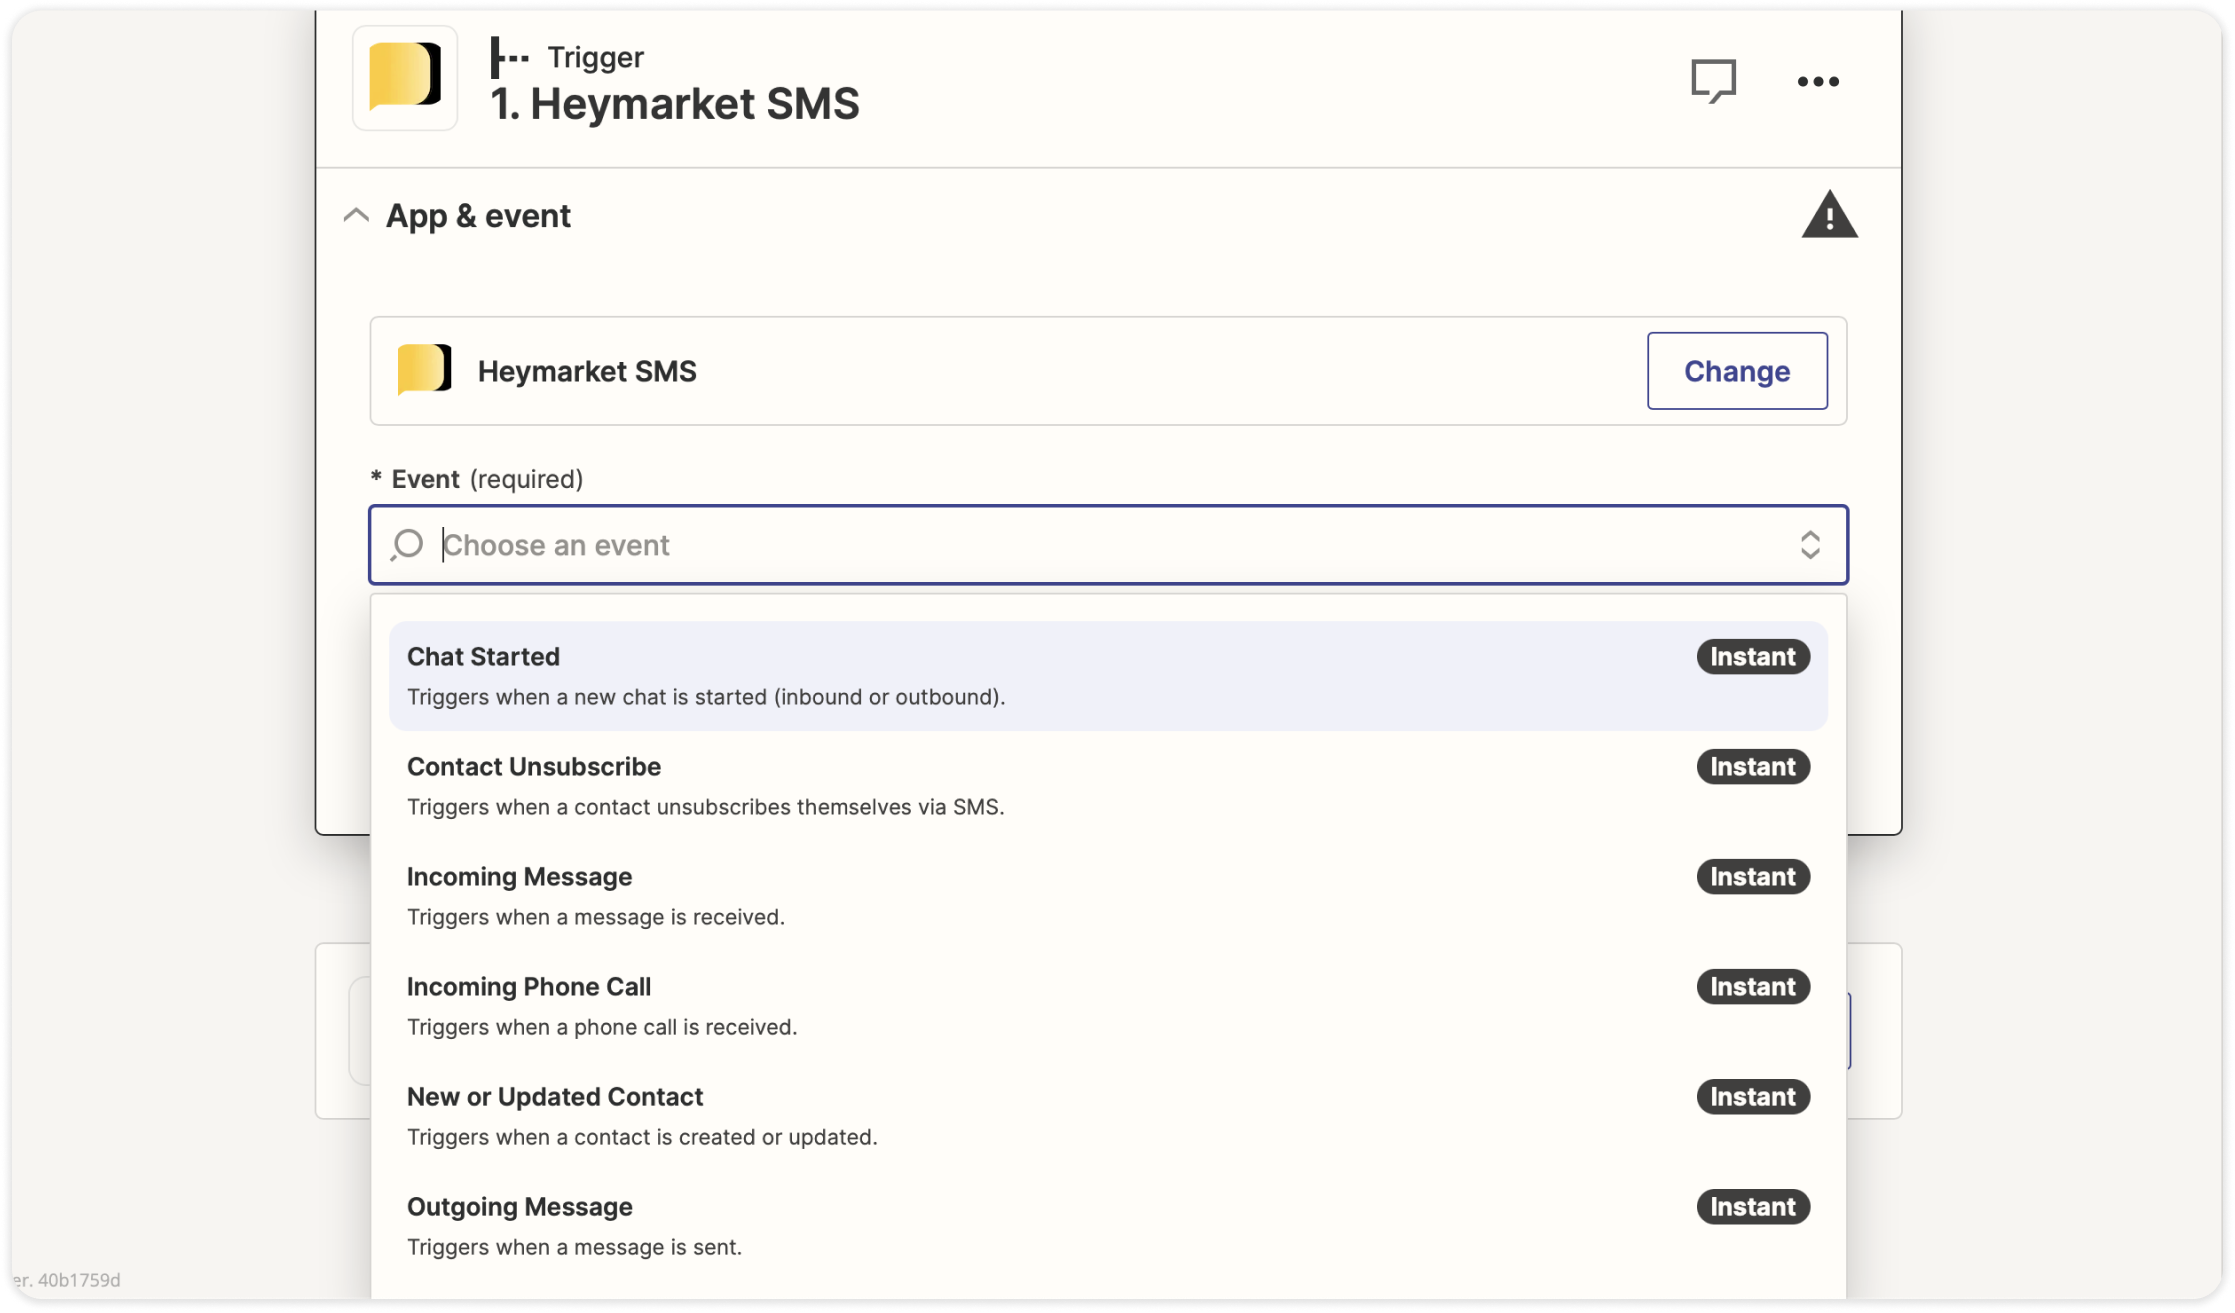Click the Instant badge on Chat Started

1752,657
